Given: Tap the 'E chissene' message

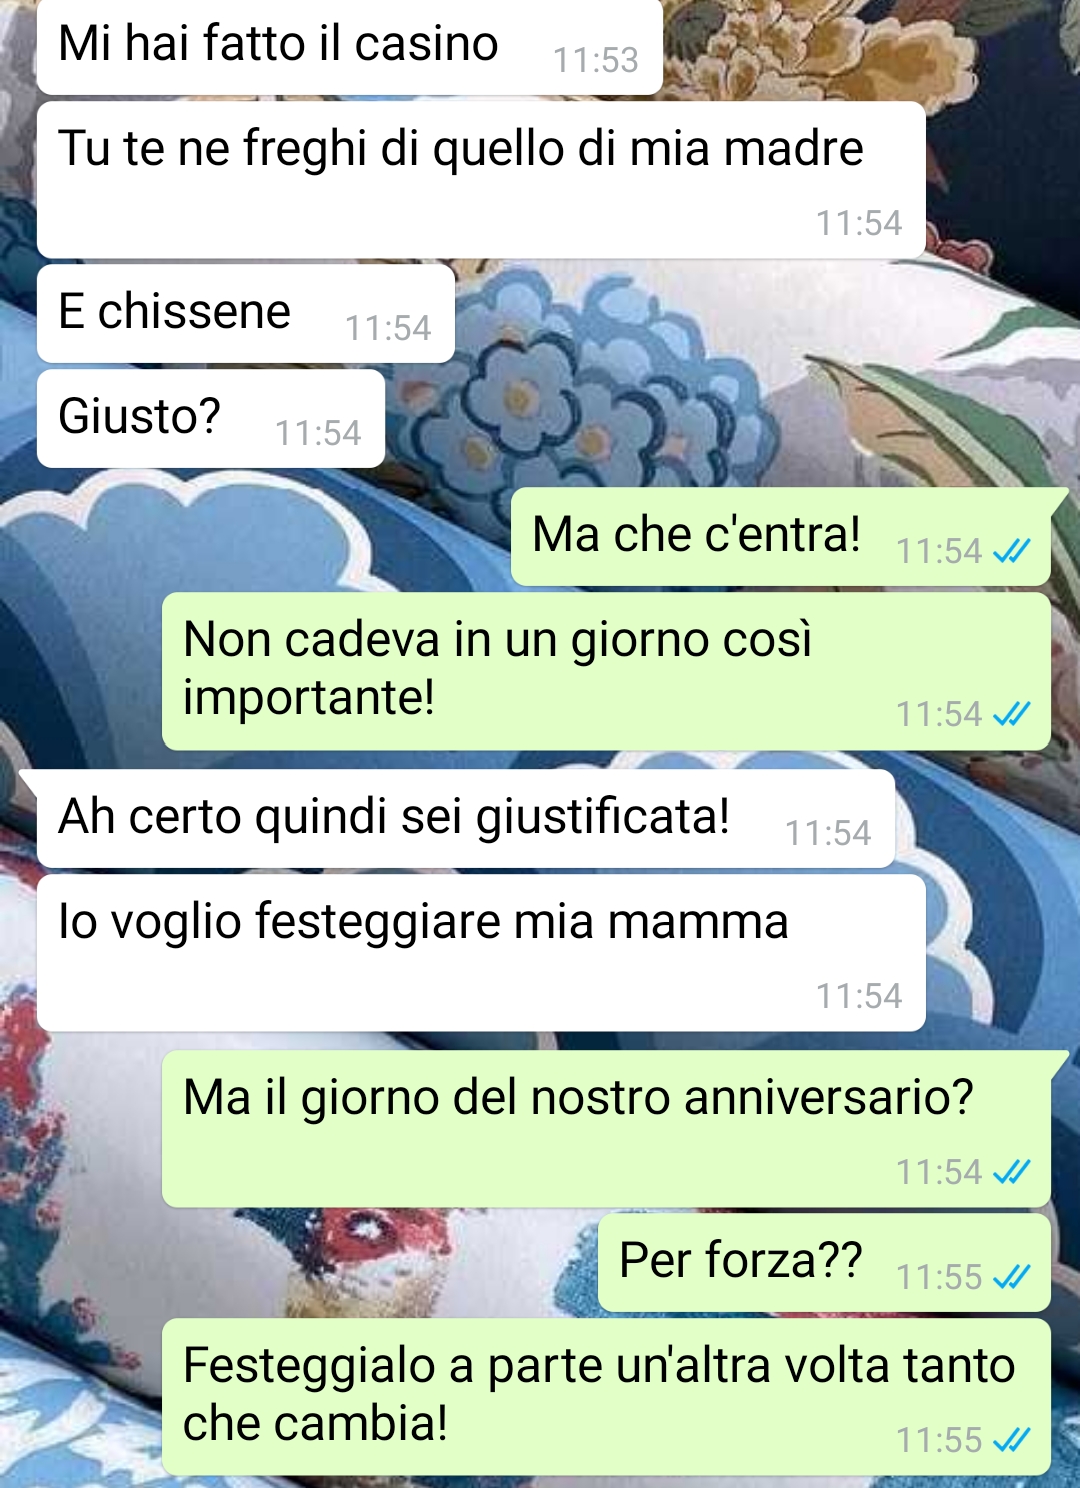Looking at the screenshot, I should tap(246, 314).
